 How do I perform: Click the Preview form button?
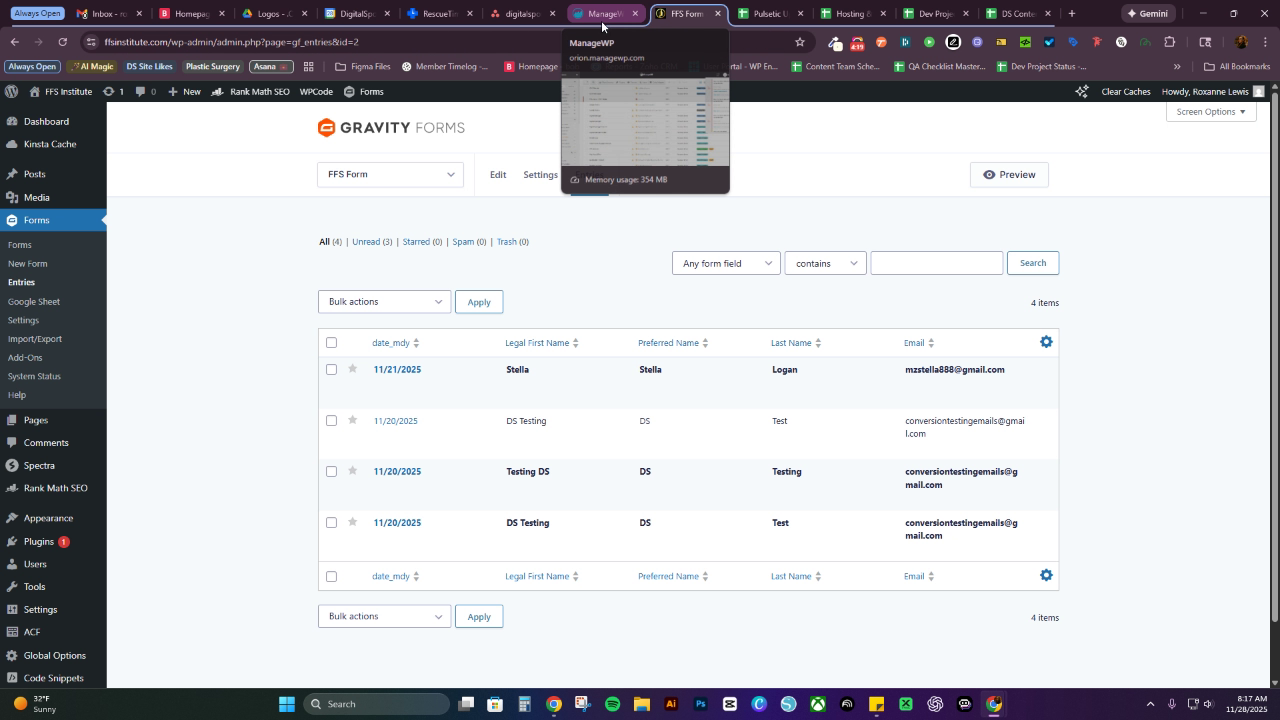[x=1009, y=174]
